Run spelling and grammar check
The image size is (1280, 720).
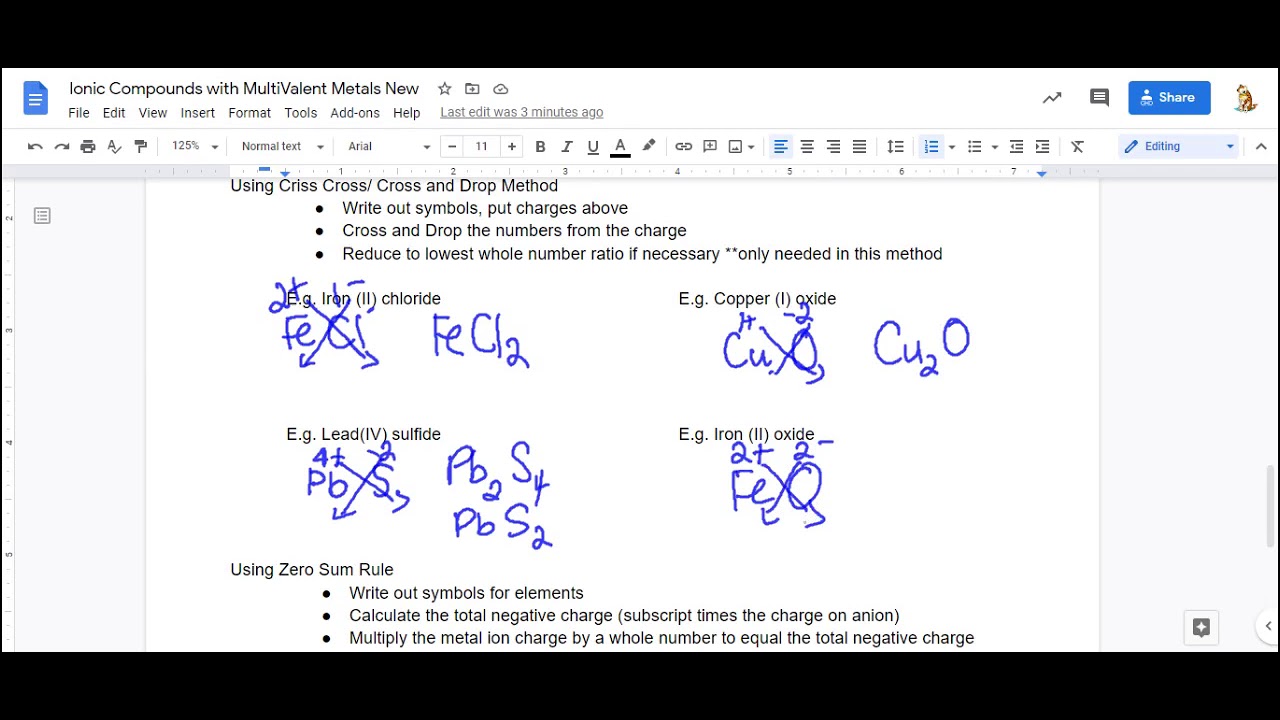tap(114, 147)
